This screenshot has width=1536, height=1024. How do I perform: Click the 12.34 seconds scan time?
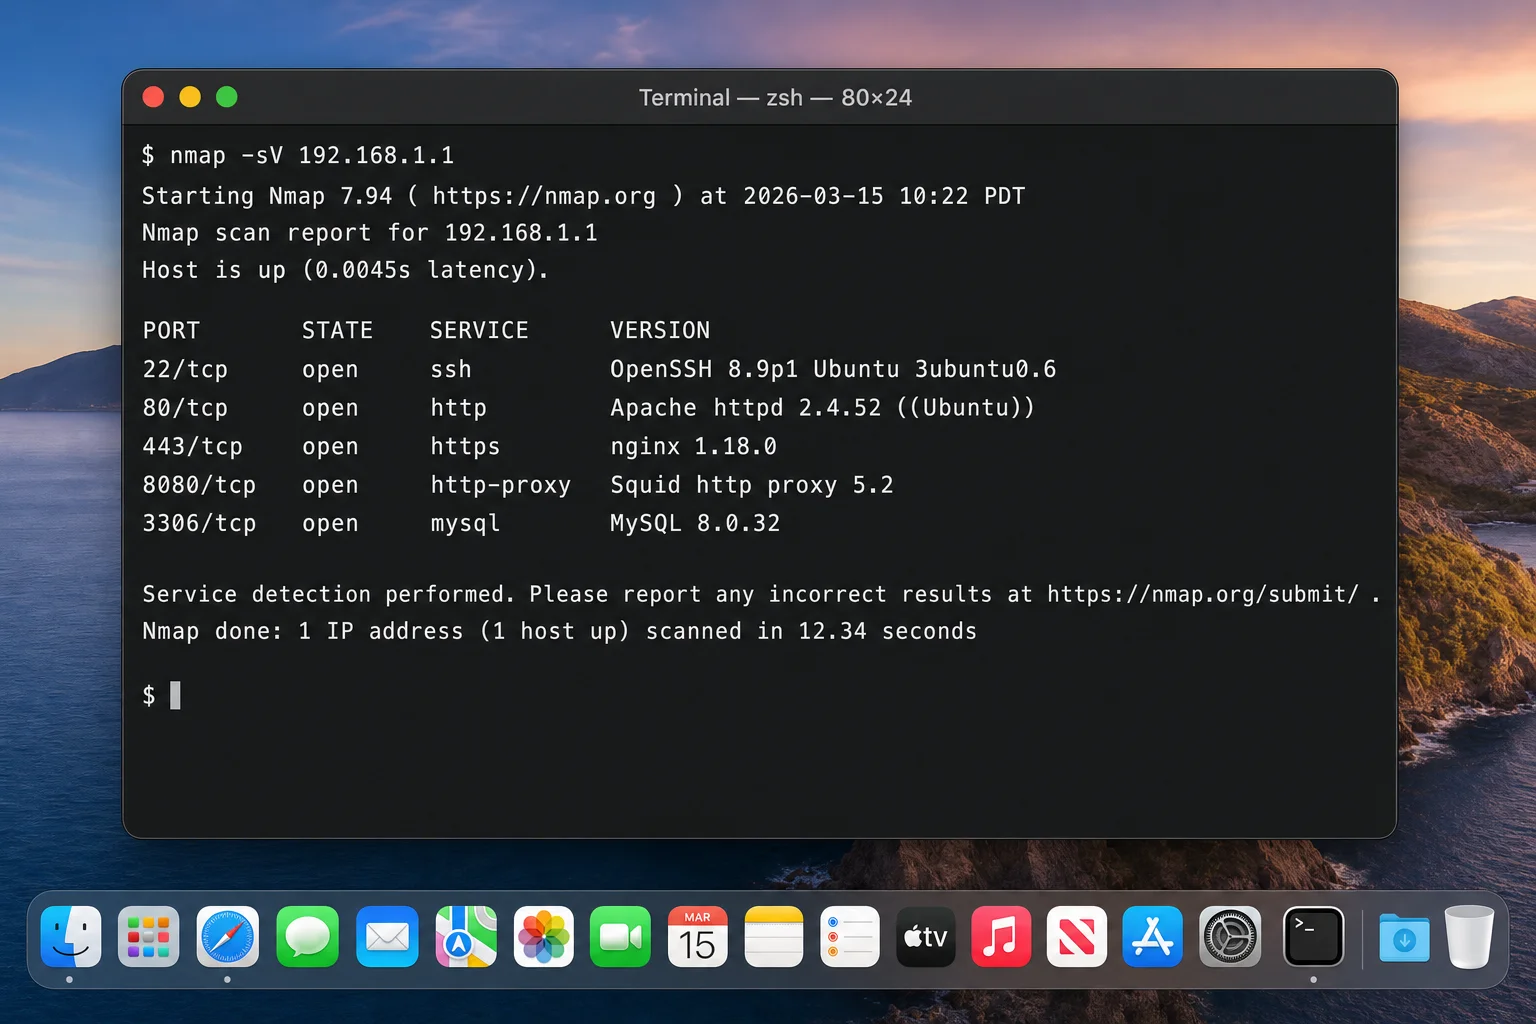(887, 631)
